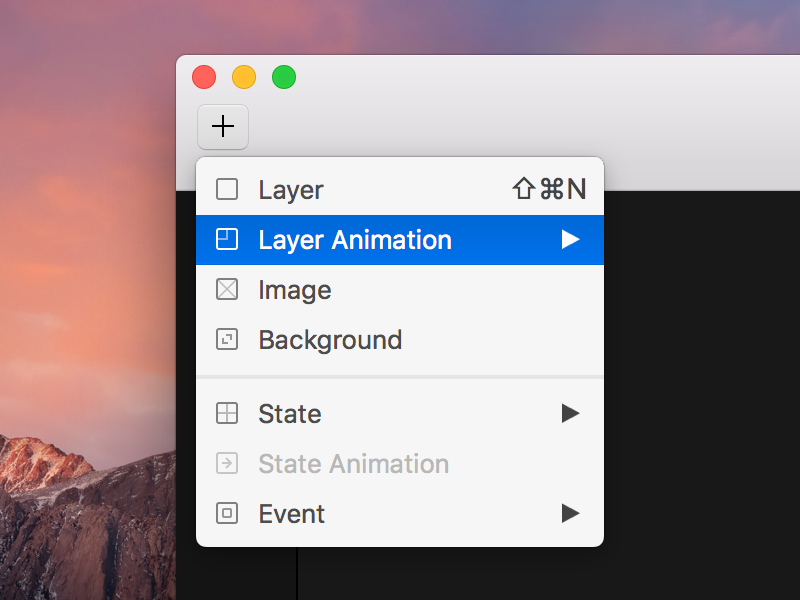Screen dimensions: 800x600
Task: Choose "Image" from the menu
Action: [x=295, y=290]
